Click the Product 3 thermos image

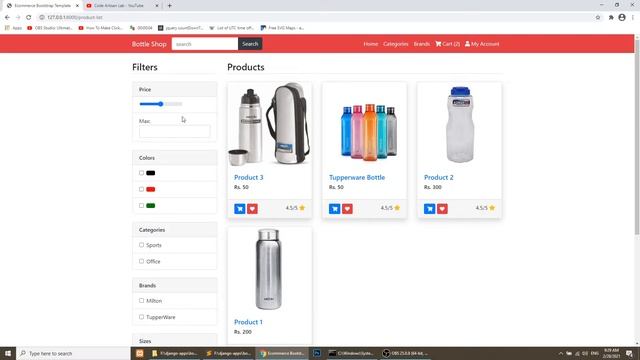[270, 124]
